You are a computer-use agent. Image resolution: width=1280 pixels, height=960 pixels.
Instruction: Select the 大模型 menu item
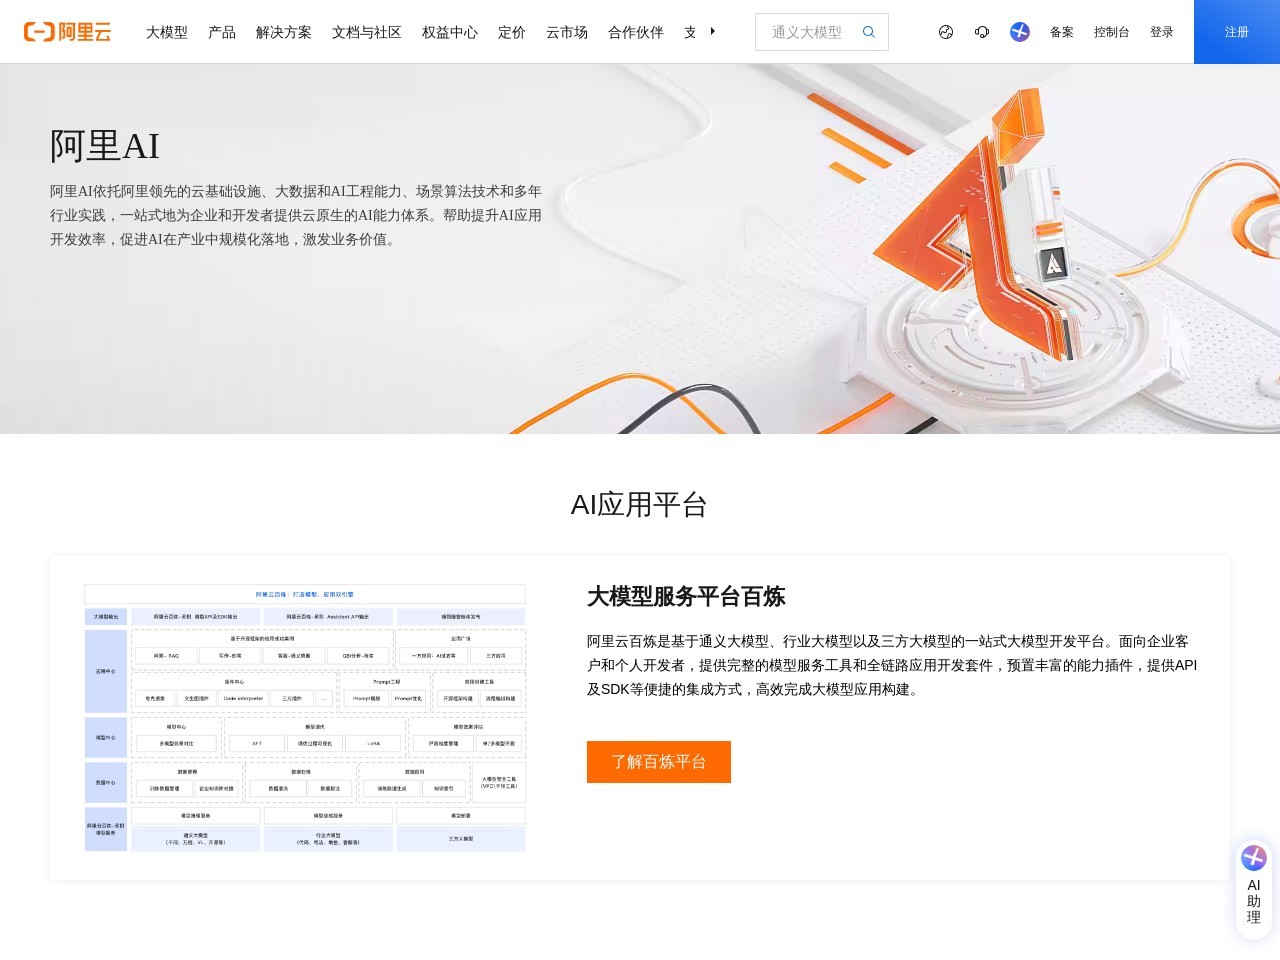point(166,31)
